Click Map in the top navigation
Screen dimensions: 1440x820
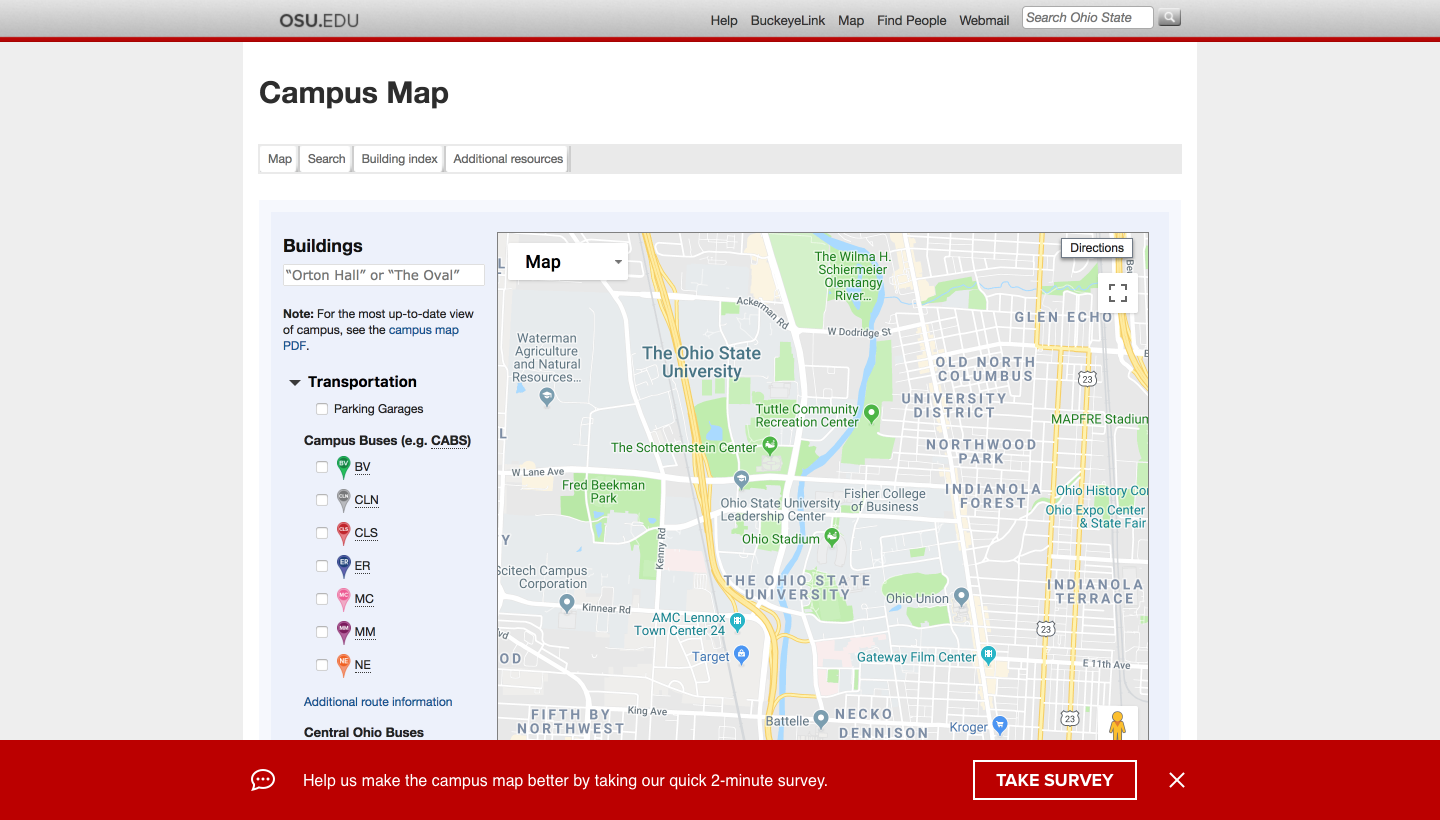pos(851,20)
